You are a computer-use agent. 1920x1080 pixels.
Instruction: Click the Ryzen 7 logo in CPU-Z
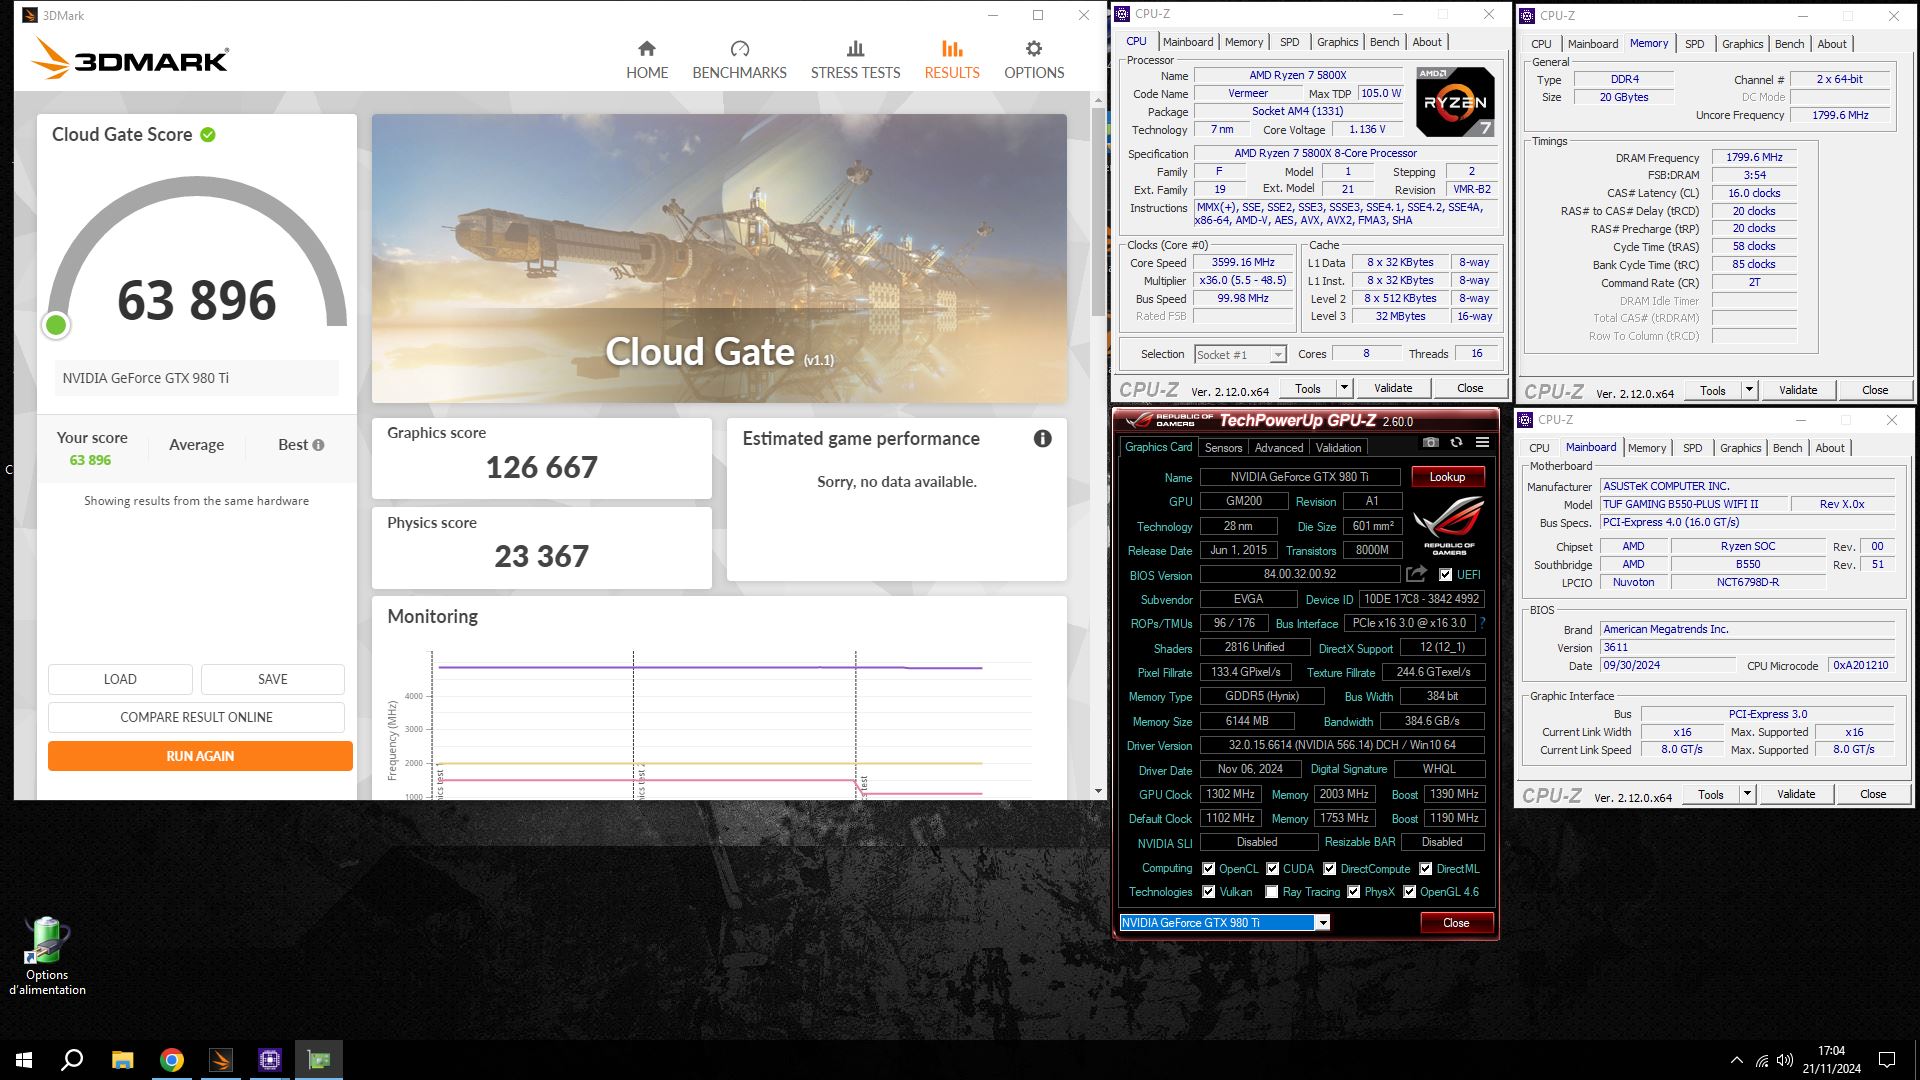[x=1455, y=101]
